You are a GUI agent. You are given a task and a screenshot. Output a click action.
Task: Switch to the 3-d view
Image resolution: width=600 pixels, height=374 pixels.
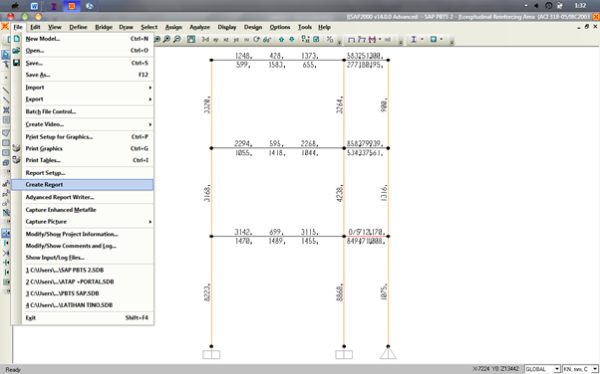[x=205, y=39]
